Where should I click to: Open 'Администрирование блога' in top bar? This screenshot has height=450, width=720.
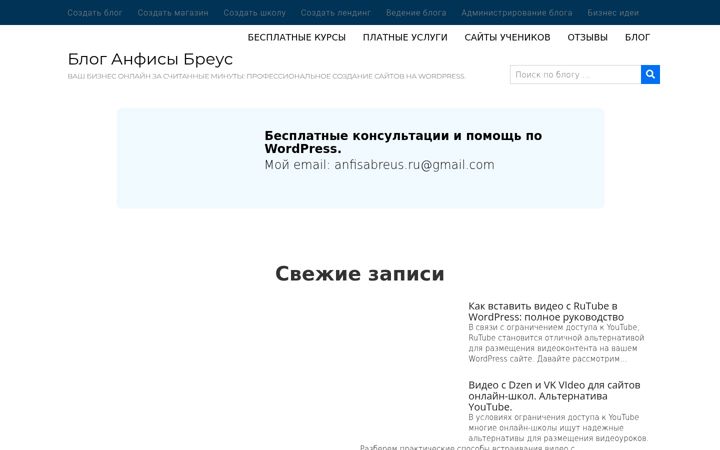pos(517,13)
